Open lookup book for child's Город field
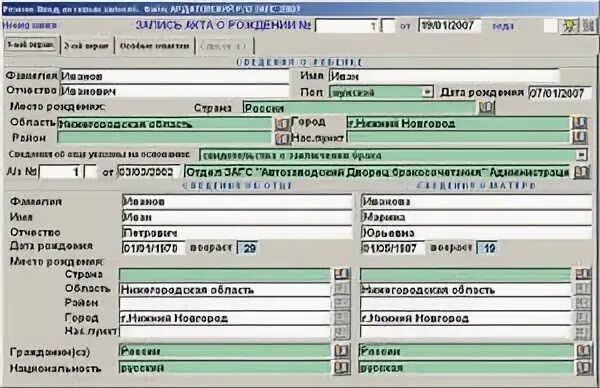The height and width of the screenshot is (388, 600). pyautogui.click(x=580, y=123)
